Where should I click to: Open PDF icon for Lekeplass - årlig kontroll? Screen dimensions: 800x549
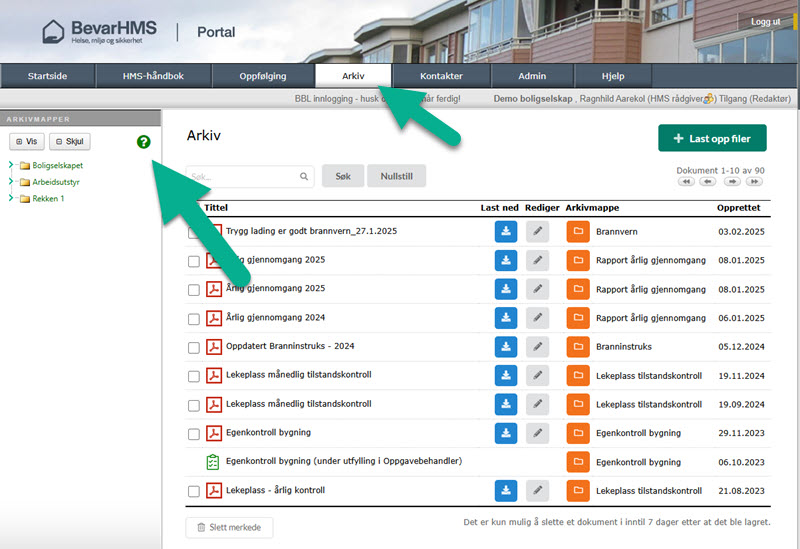click(213, 491)
